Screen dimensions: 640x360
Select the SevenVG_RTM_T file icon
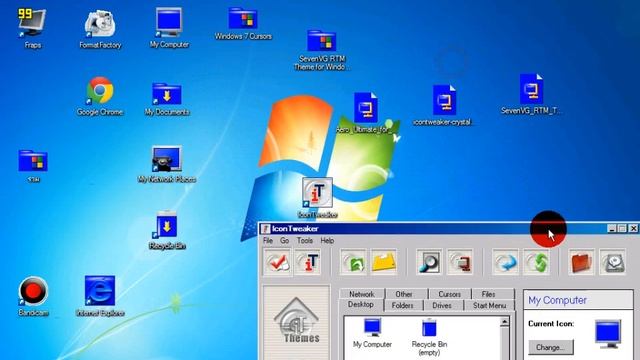(x=531, y=94)
